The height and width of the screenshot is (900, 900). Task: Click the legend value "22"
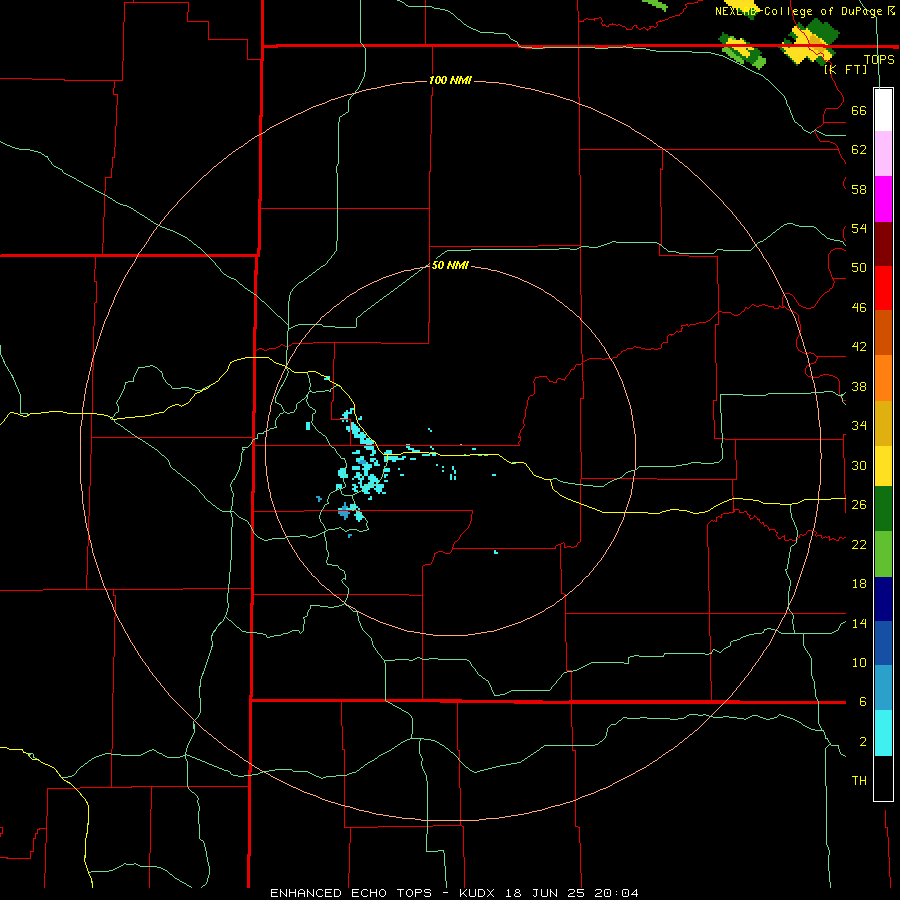point(859,544)
